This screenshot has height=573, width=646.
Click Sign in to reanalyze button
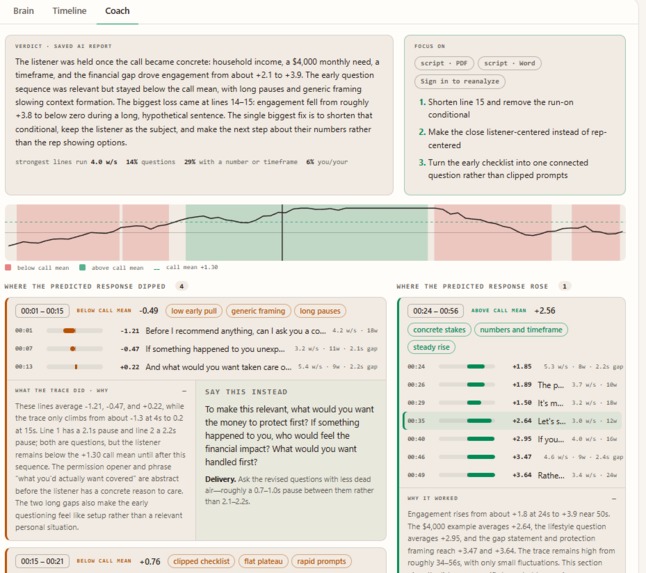(460, 81)
